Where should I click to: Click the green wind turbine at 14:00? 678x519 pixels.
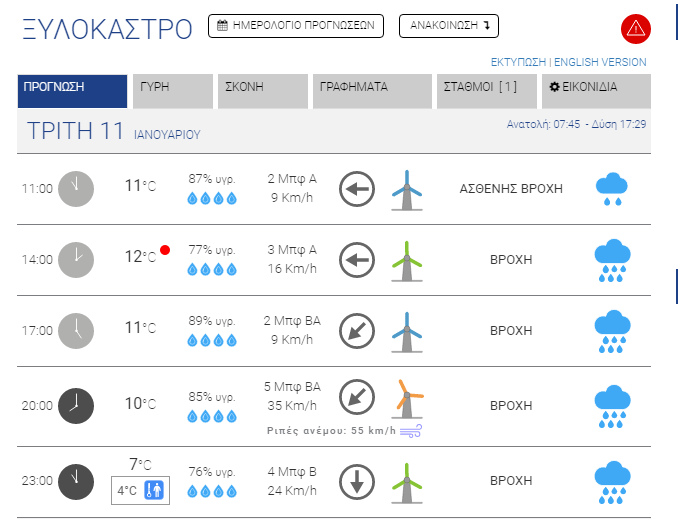tap(406, 260)
